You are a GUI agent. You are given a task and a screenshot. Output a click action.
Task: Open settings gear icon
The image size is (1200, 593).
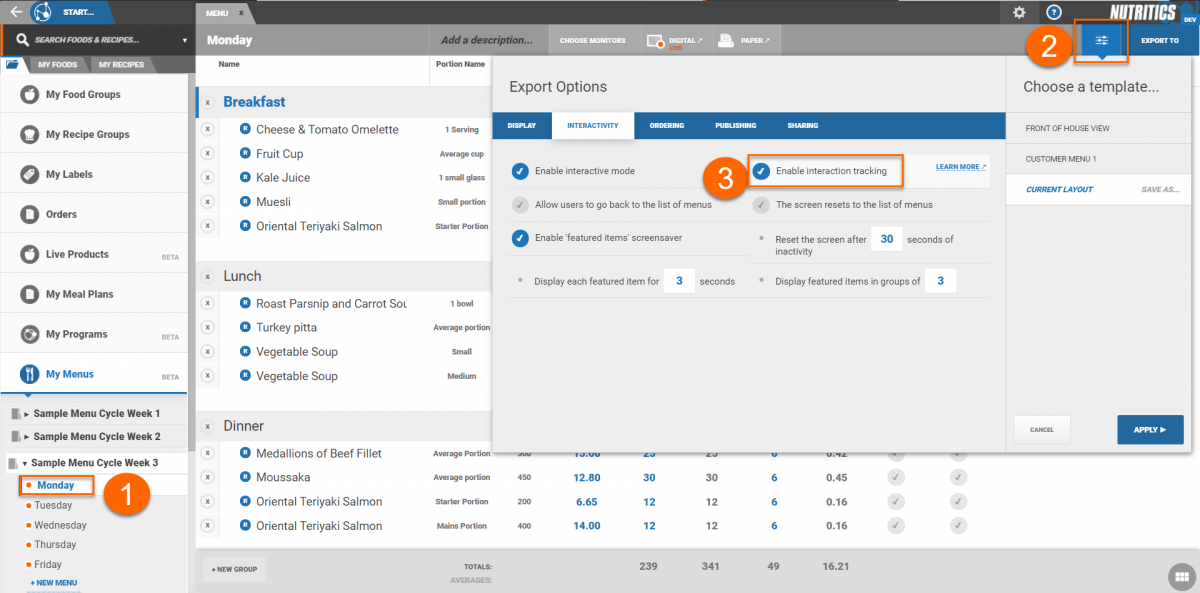pyautogui.click(x=1019, y=12)
